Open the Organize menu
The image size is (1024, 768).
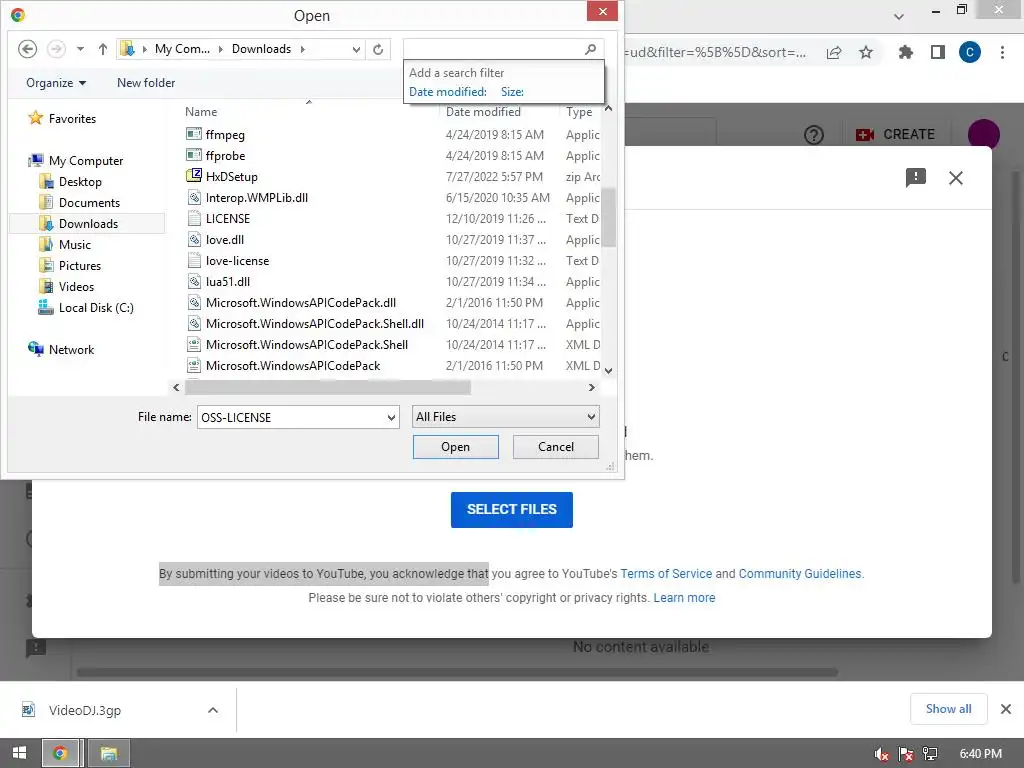(56, 83)
